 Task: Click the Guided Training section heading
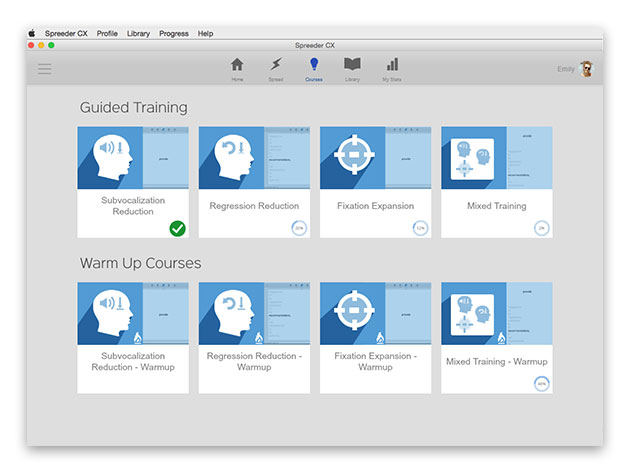[x=134, y=108]
